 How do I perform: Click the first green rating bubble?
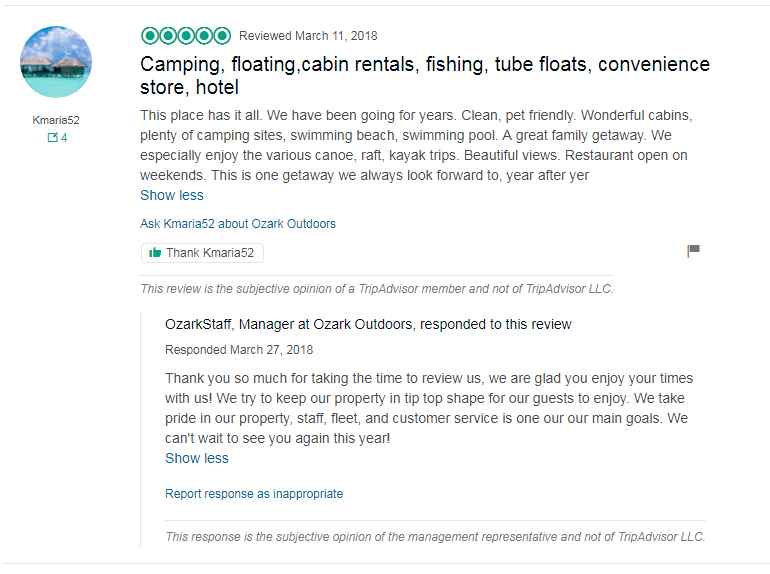coord(149,36)
